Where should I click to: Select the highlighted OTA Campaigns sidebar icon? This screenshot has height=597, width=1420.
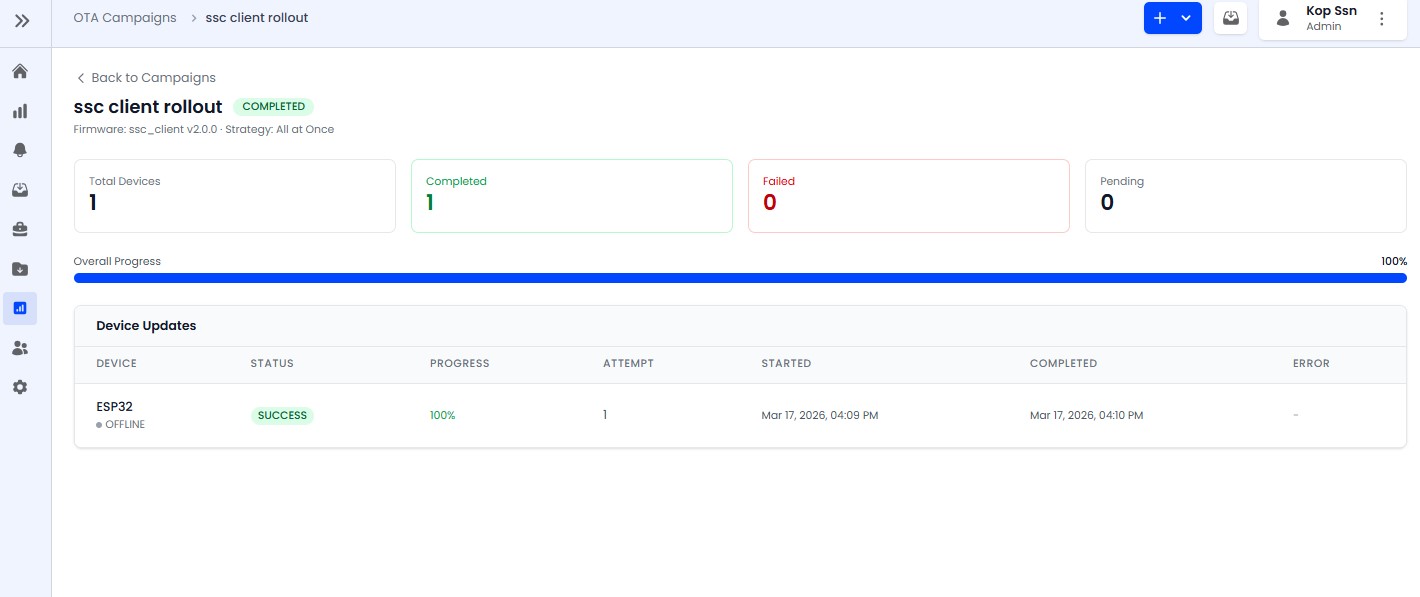(x=20, y=308)
